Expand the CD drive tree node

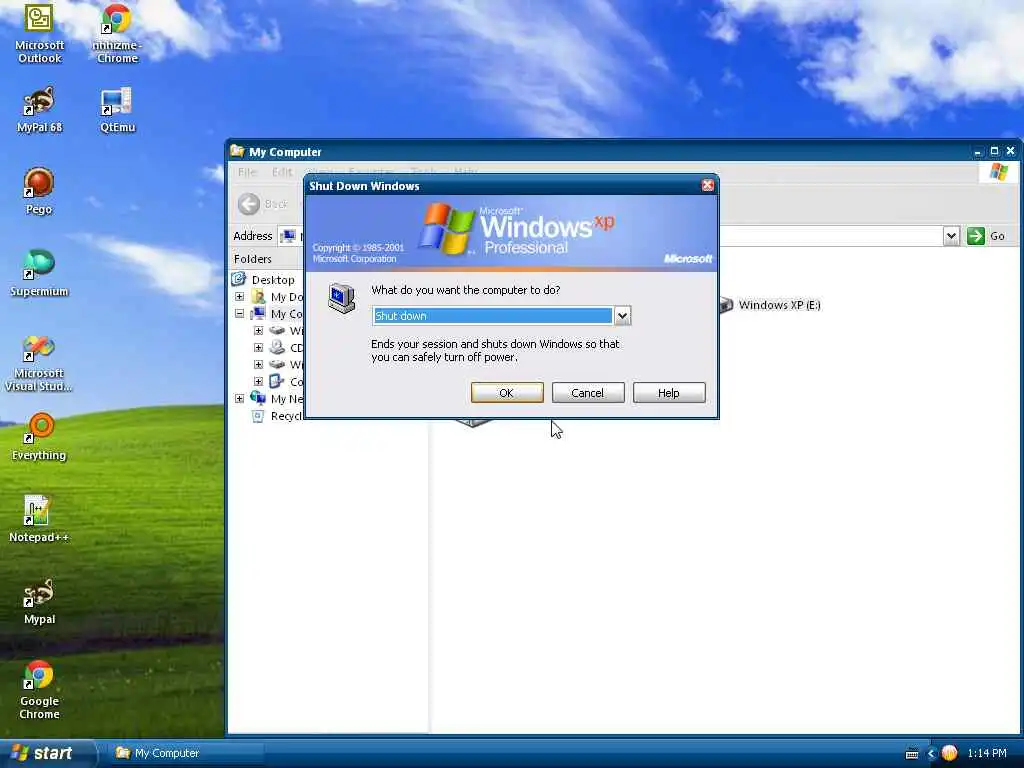click(259, 347)
